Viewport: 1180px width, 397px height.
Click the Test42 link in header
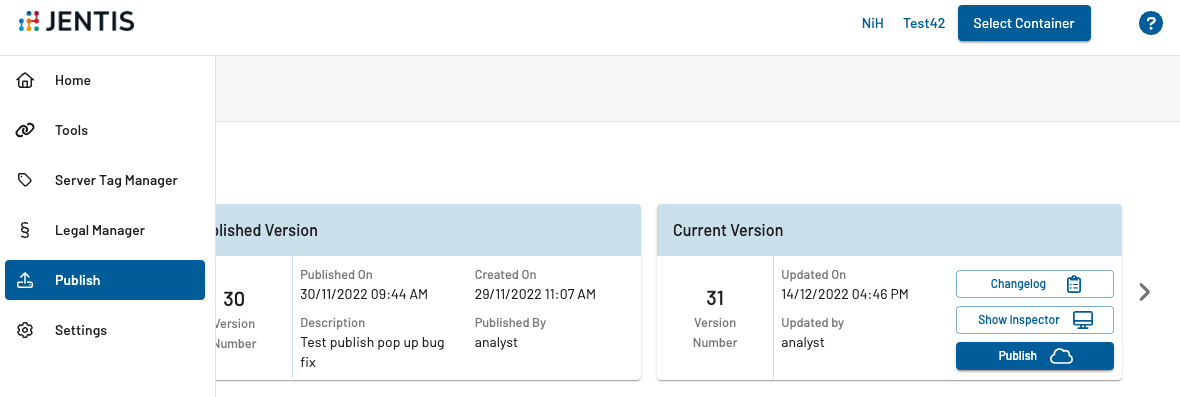tap(924, 23)
